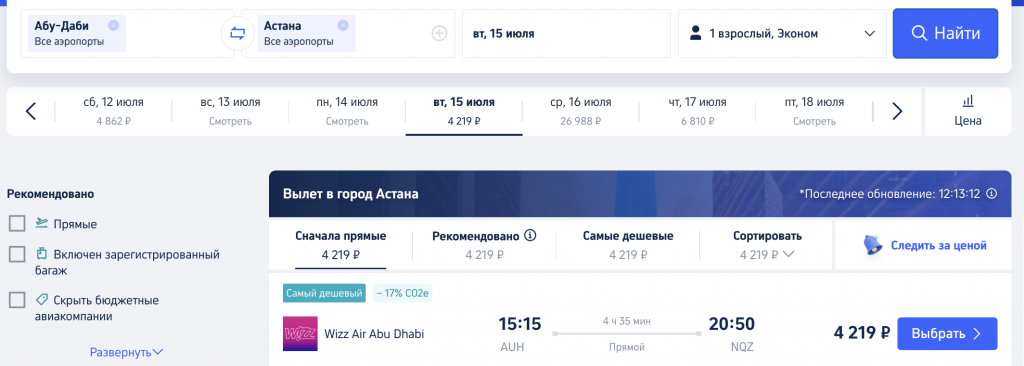Expand the Сортировать sorting dropdown
The image size is (1024, 366).
[x=767, y=245]
